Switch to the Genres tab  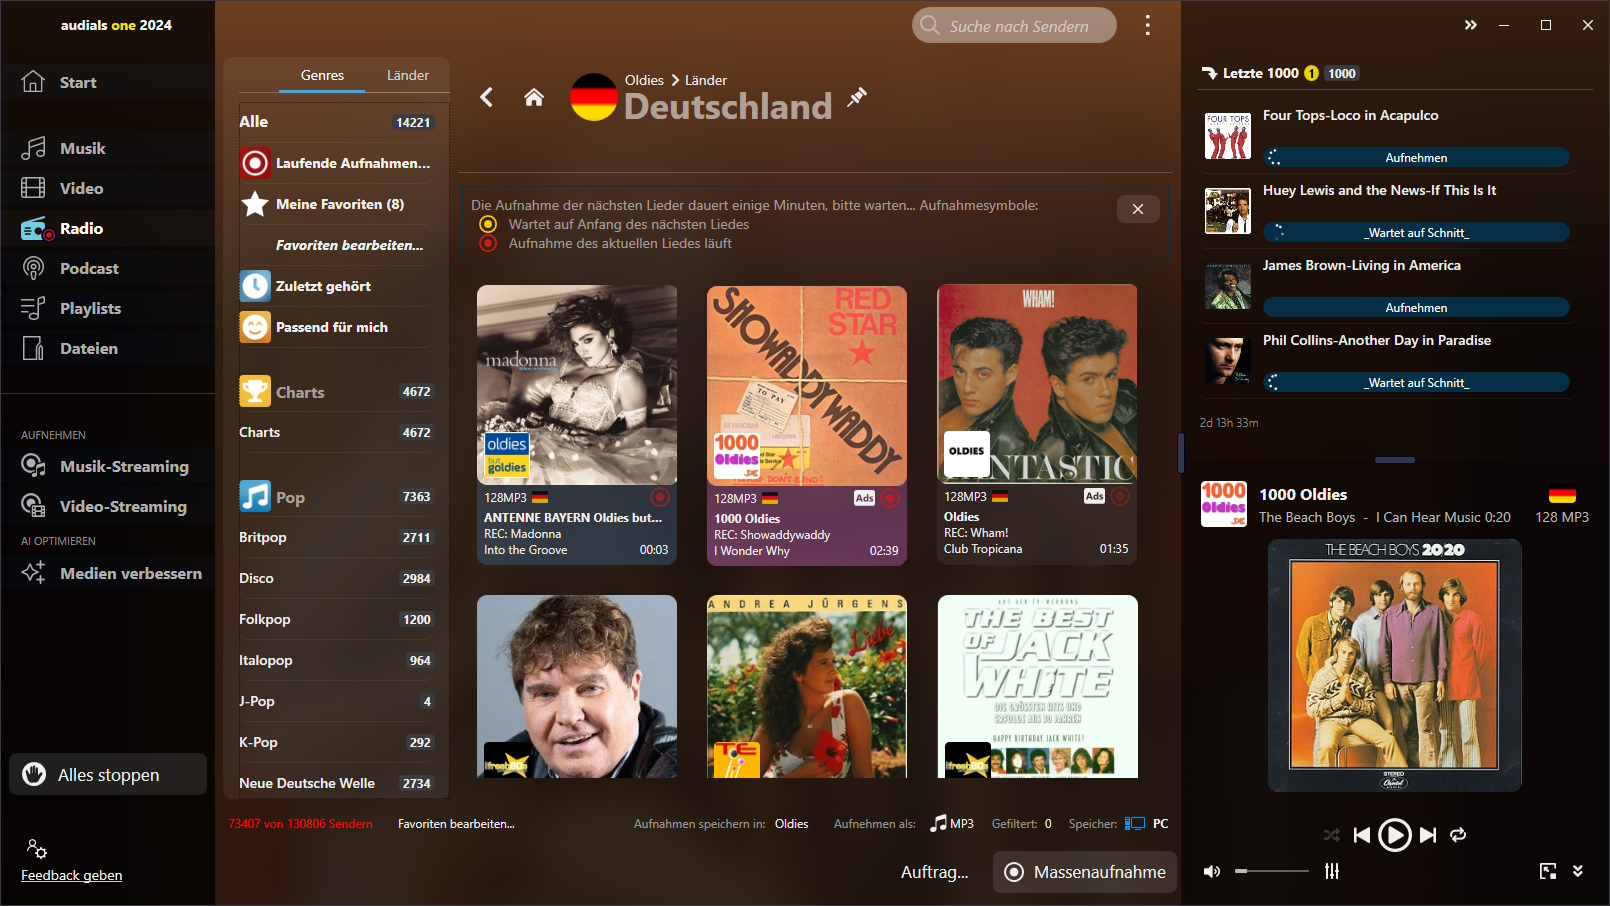(x=322, y=75)
